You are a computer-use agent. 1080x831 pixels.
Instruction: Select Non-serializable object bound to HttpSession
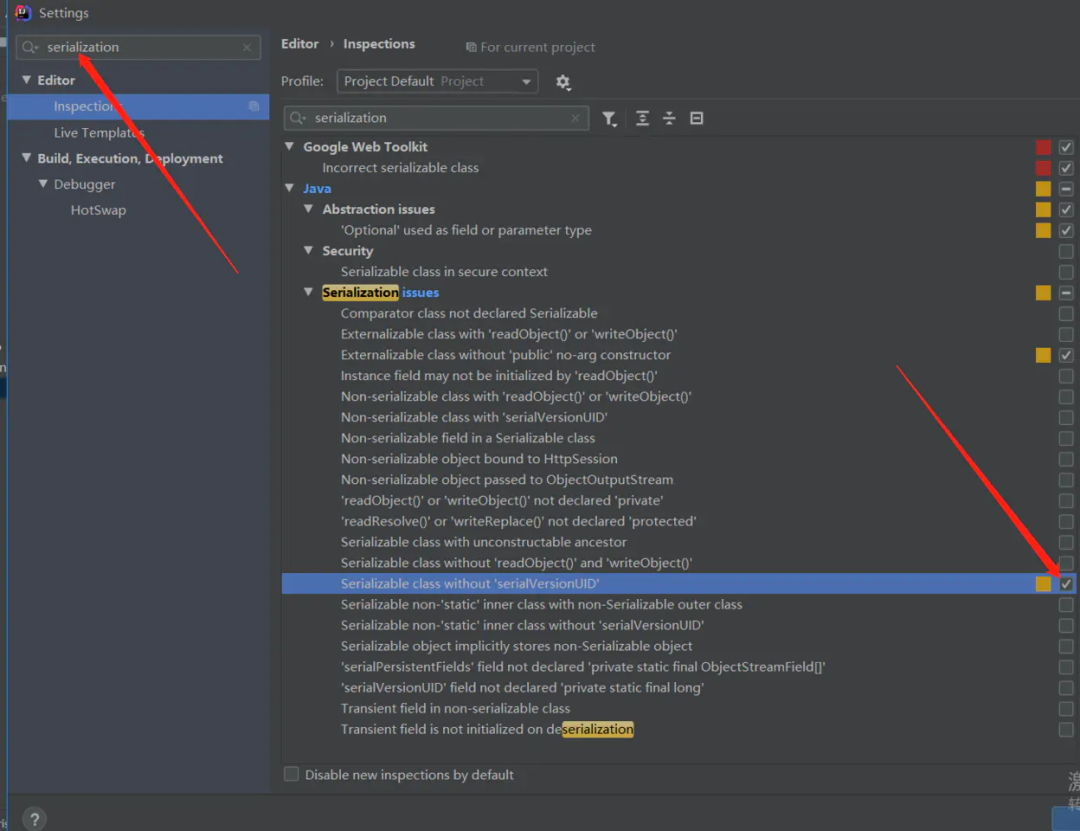click(479, 459)
